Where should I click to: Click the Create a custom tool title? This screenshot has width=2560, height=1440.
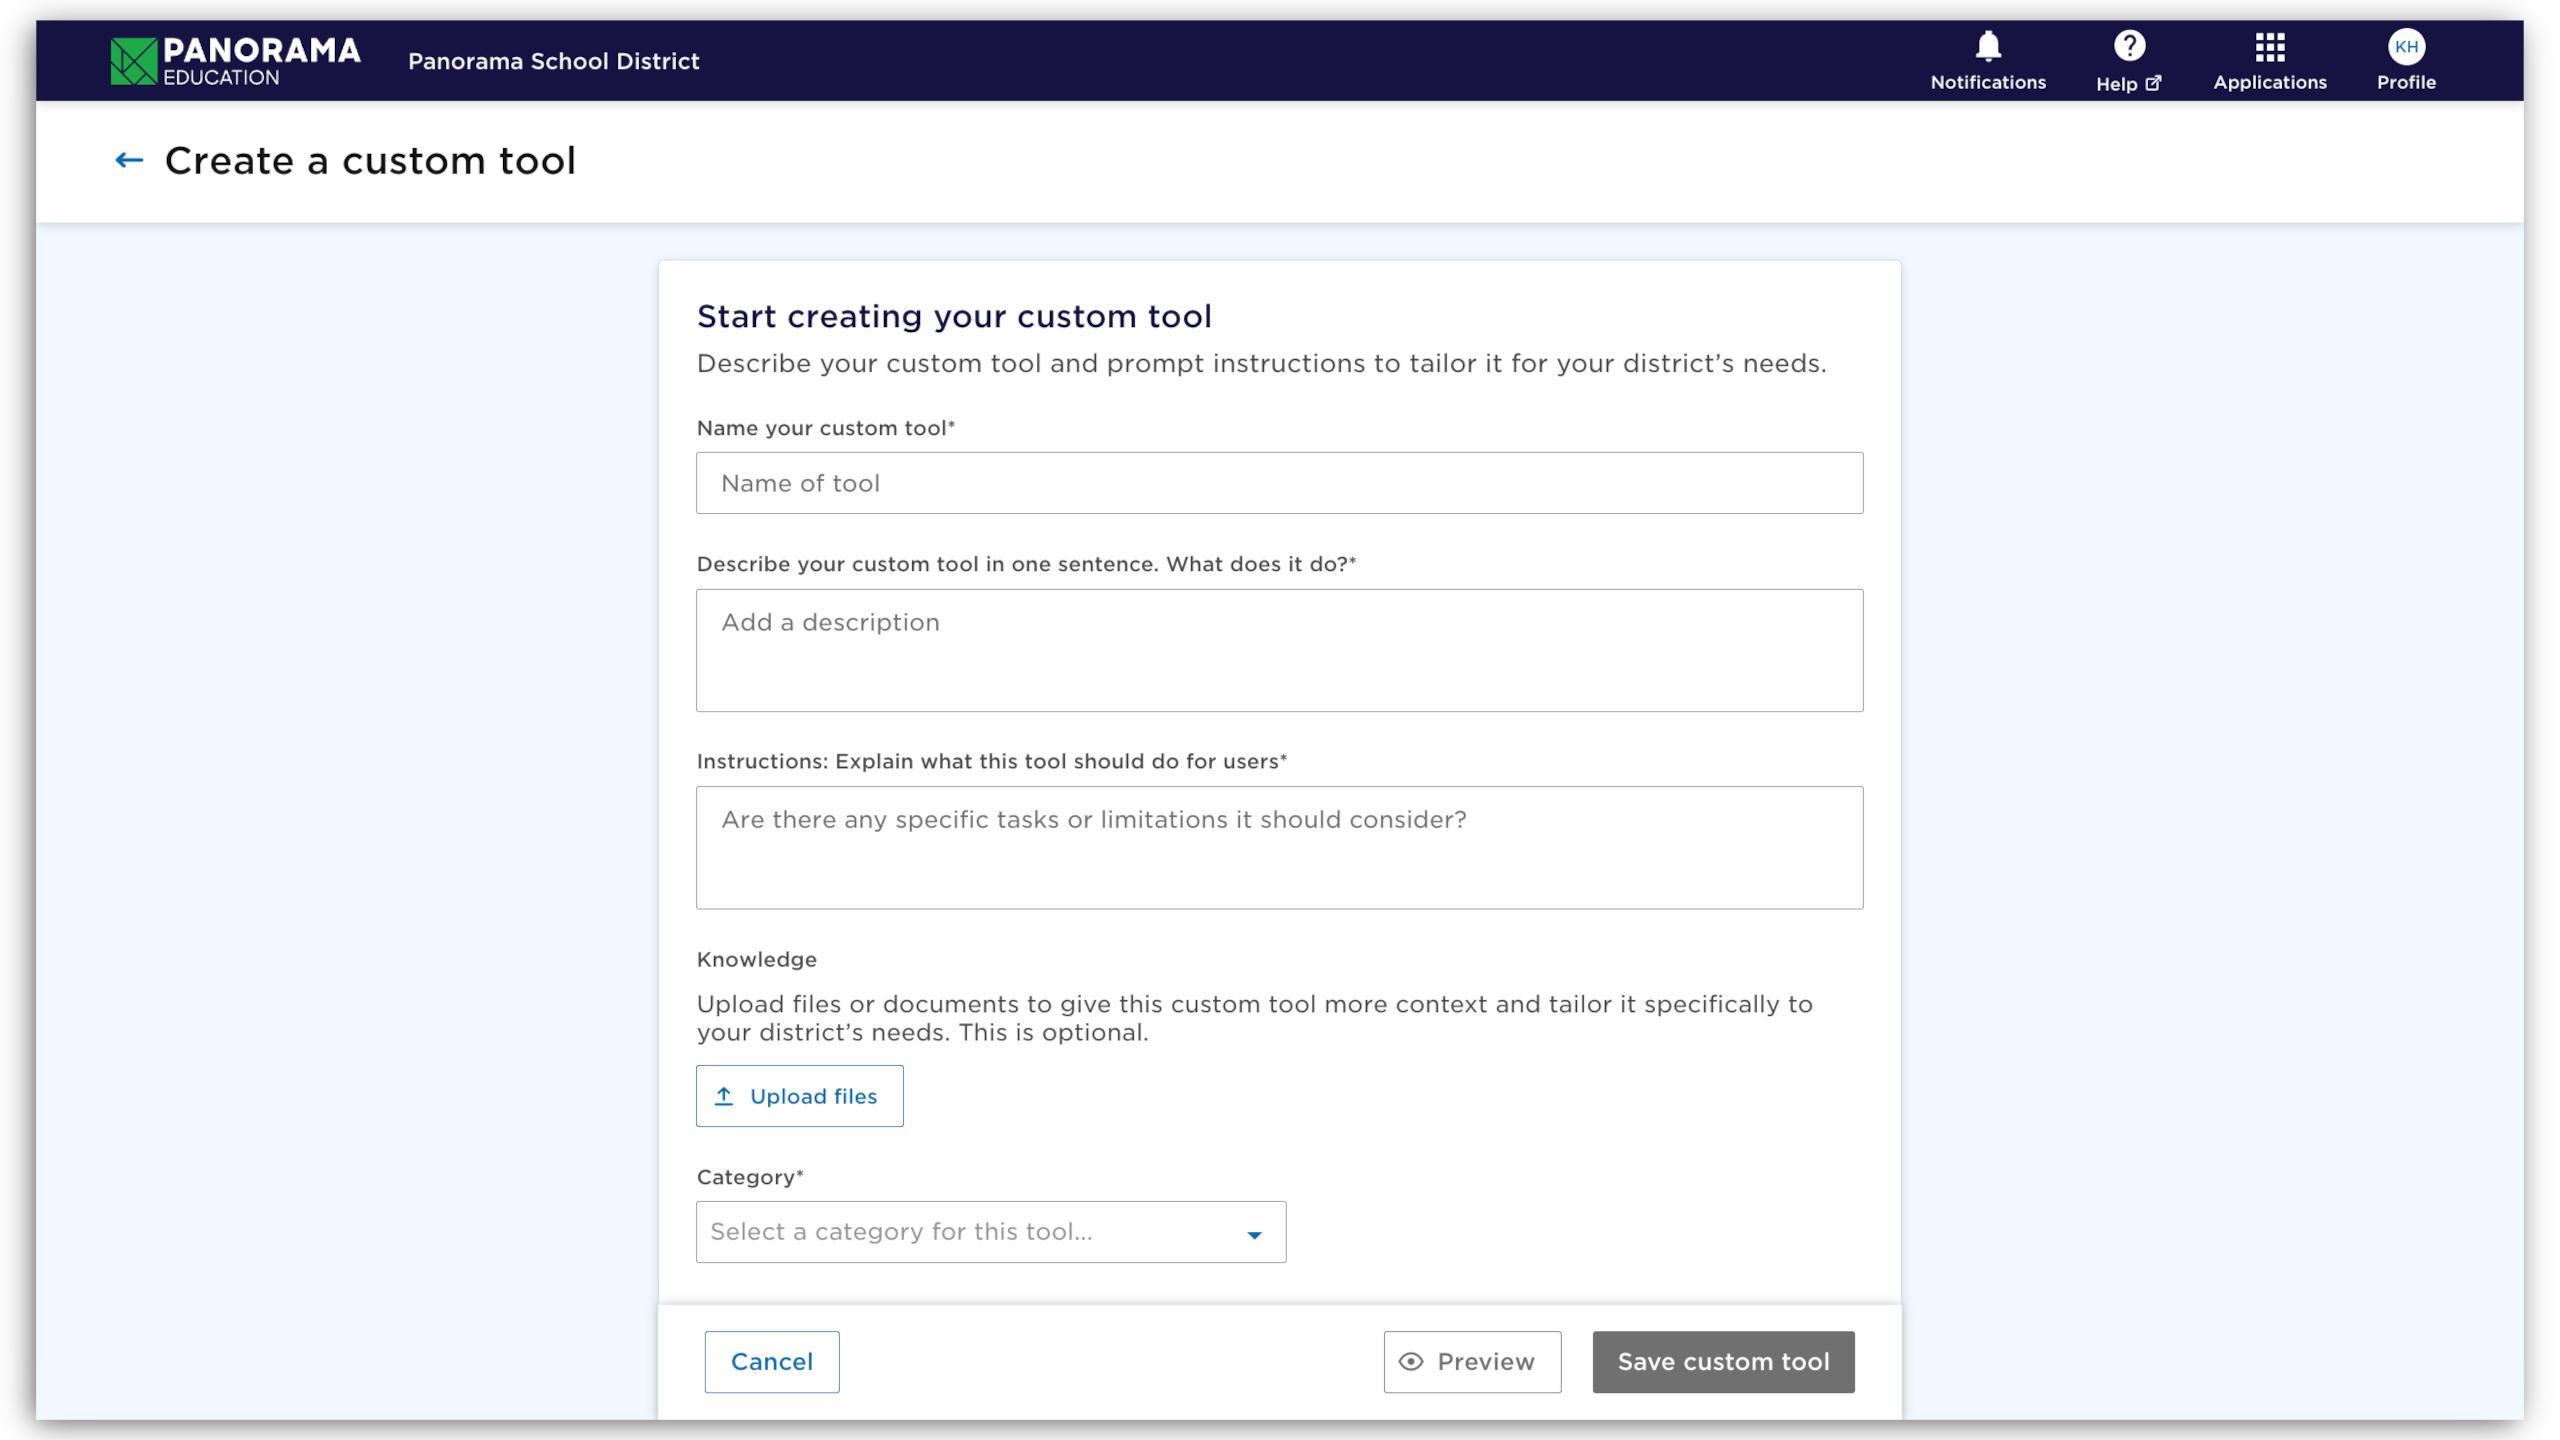(370, 161)
